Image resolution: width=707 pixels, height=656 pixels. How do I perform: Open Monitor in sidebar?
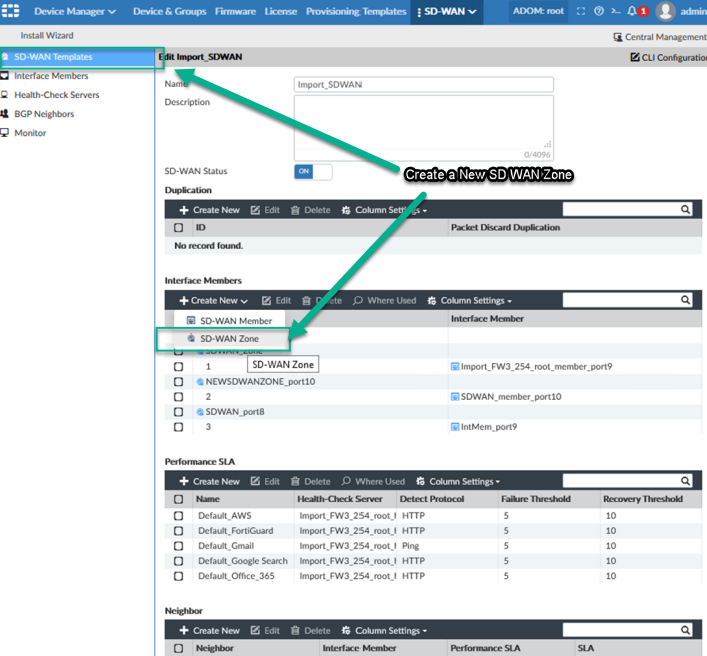pos(30,133)
